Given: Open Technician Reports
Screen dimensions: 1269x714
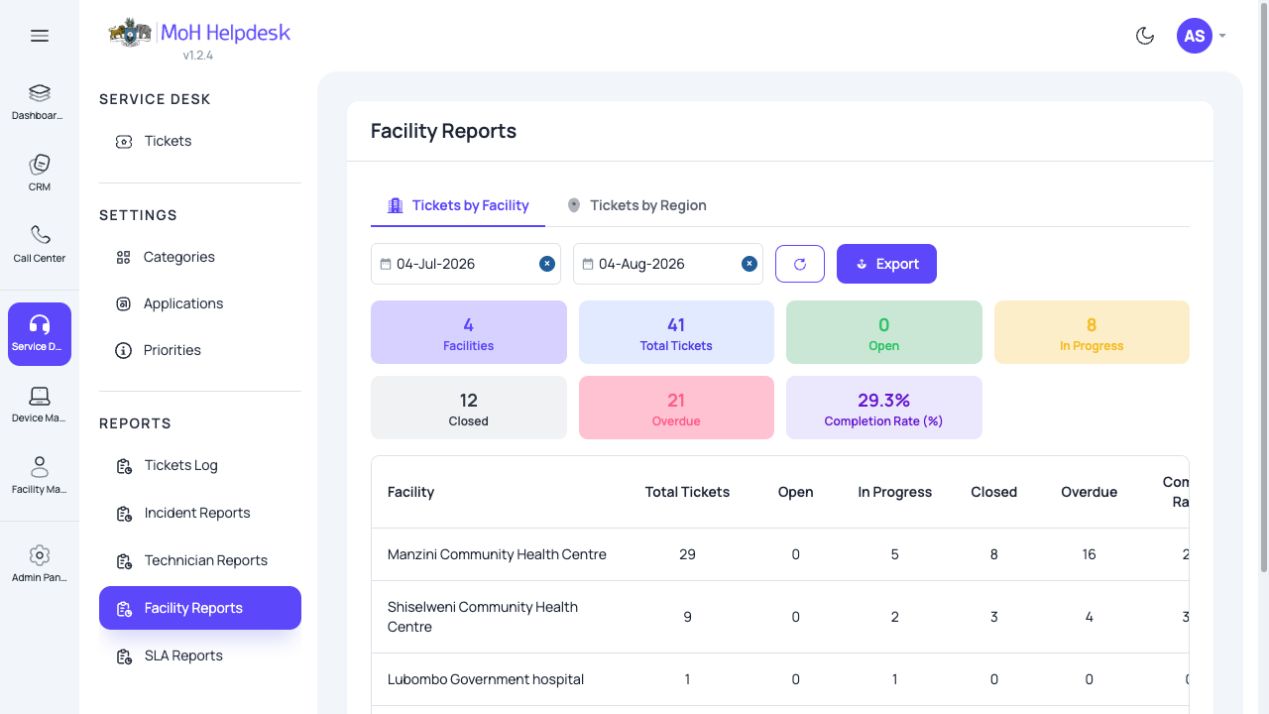Looking at the screenshot, I should 200,560.
